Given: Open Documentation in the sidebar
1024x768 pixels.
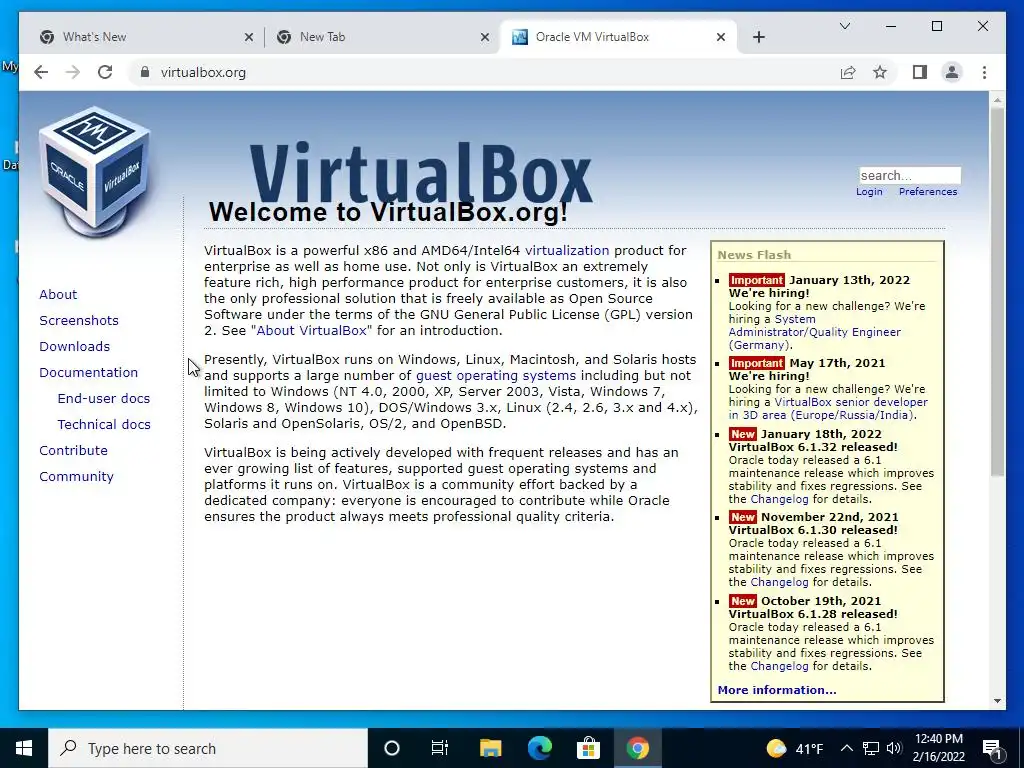Looking at the screenshot, I should pos(89,373).
